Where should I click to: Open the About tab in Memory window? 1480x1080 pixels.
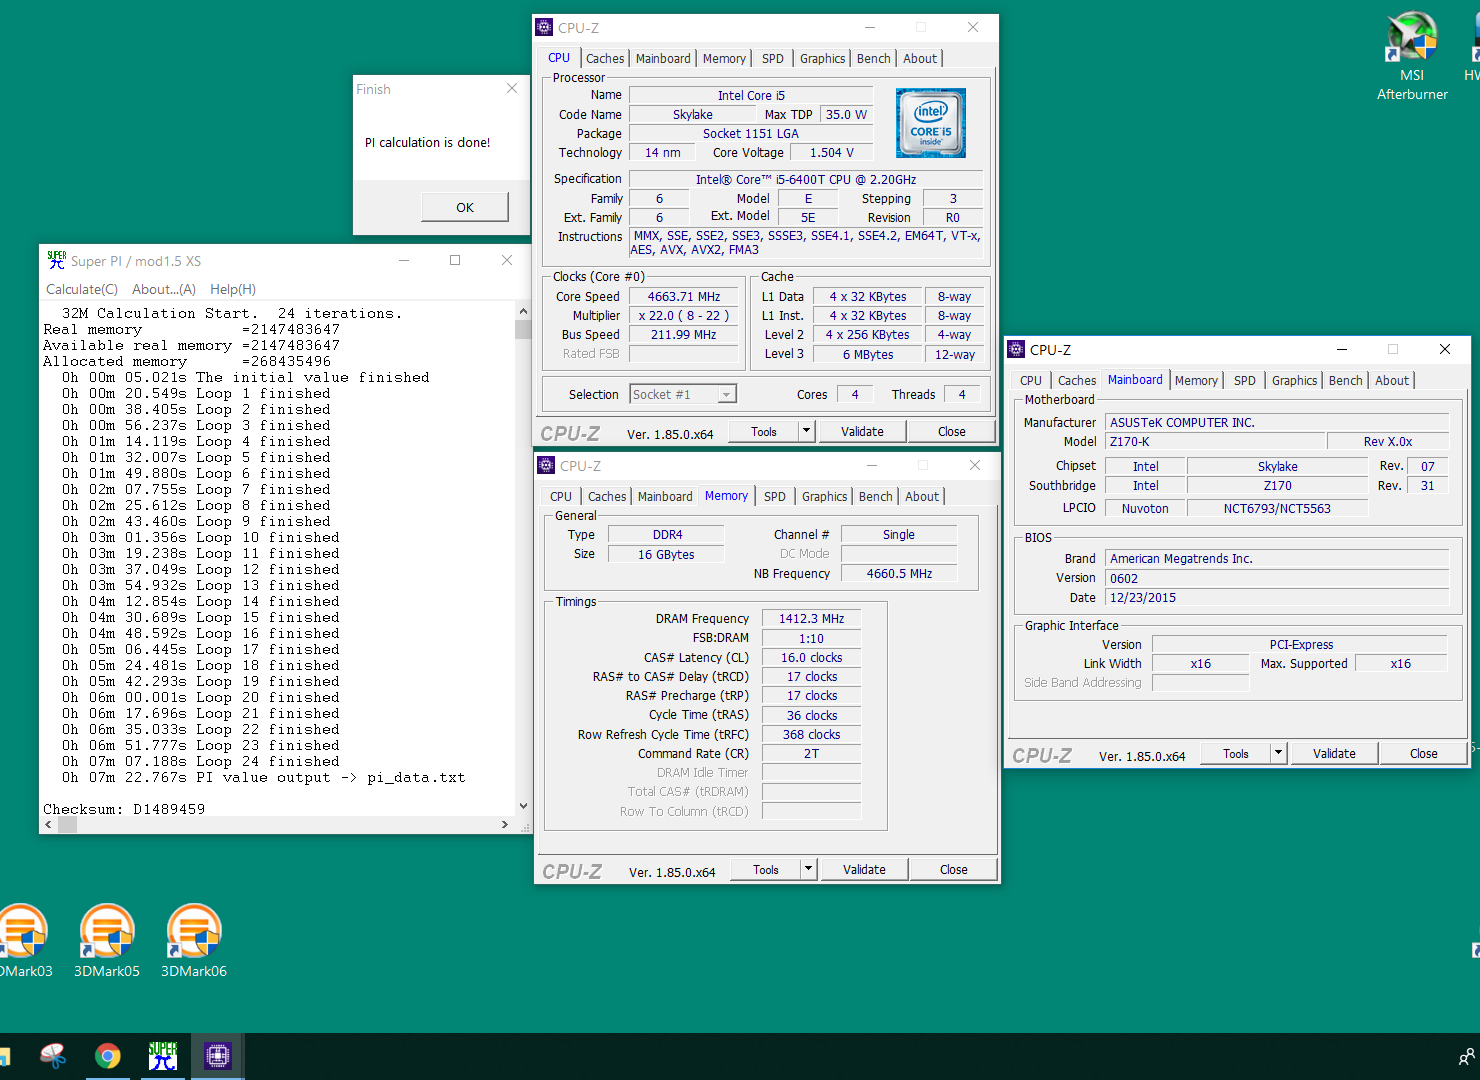(922, 497)
